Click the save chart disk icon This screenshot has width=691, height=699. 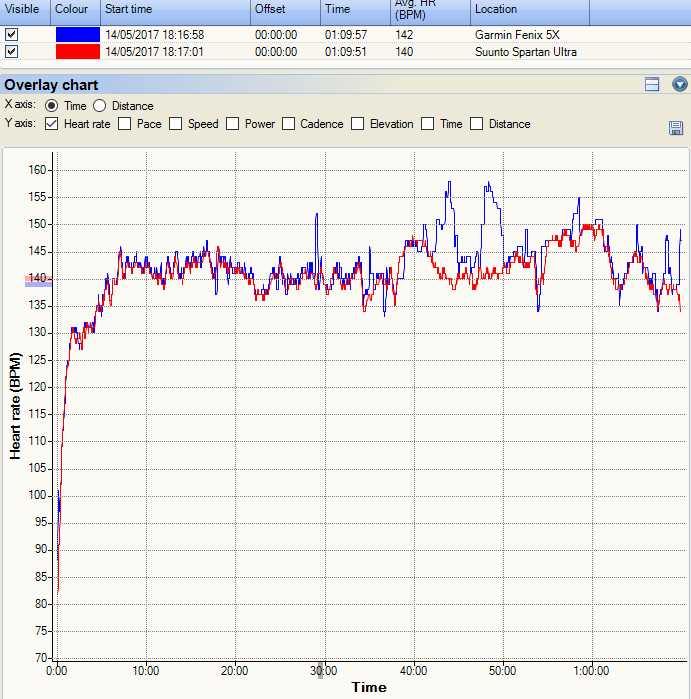pyautogui.click(x=676, y=128)
